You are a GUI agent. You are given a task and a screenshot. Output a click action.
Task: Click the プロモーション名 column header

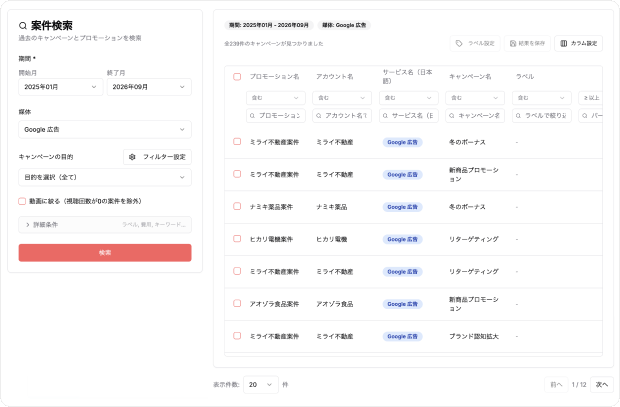[274, 77]
